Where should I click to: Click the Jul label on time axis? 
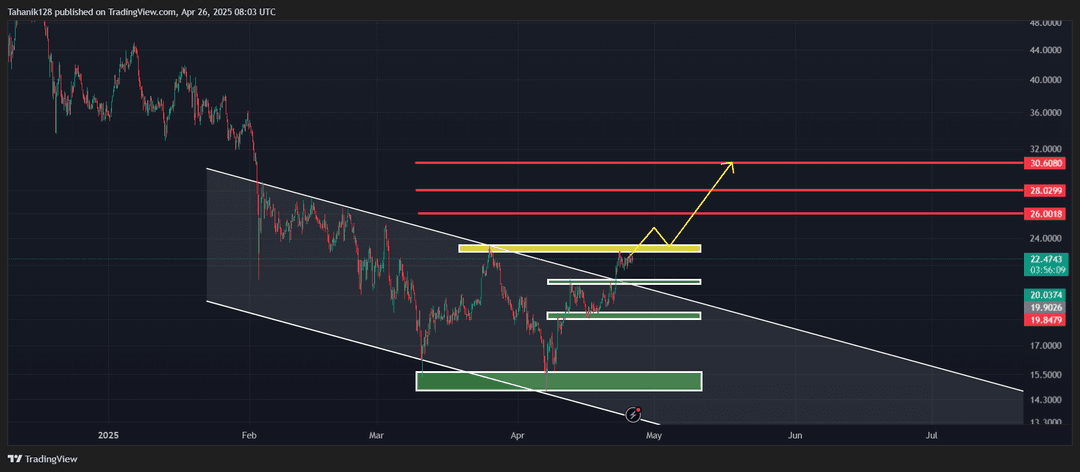click(931, 435)
